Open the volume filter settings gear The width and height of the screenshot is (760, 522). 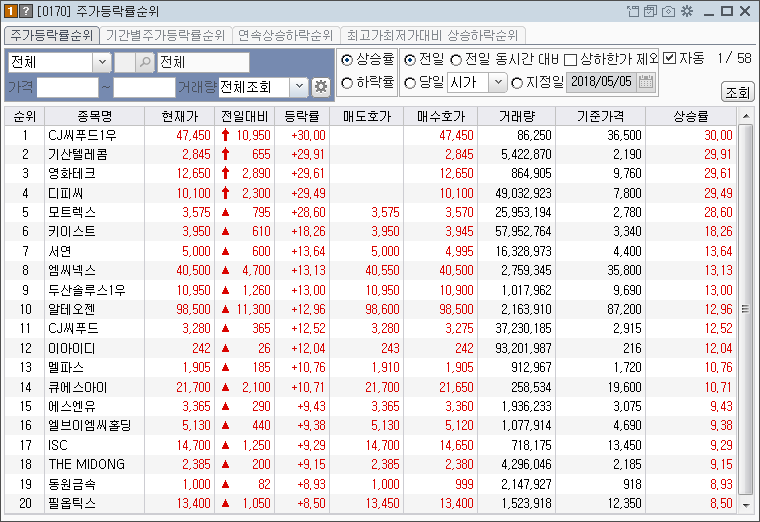tap(320, 87)
